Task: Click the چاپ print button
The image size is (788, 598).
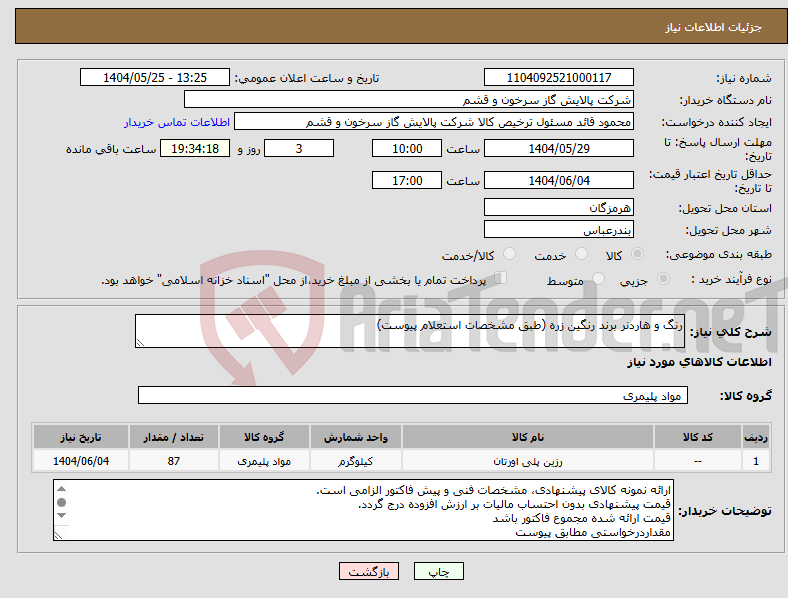Action: pyautogui.click(x=439, y=571)
